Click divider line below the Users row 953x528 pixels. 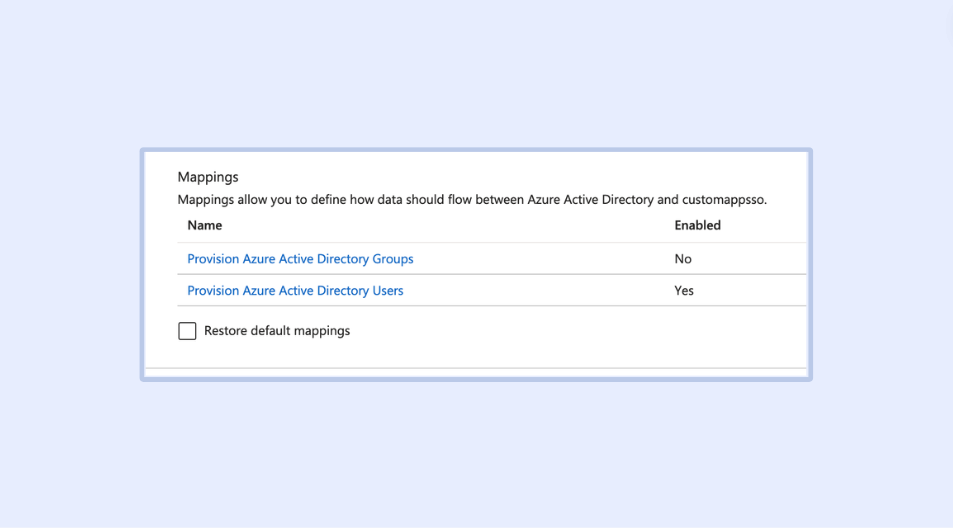pyautogui.click(x=490, y=306)
